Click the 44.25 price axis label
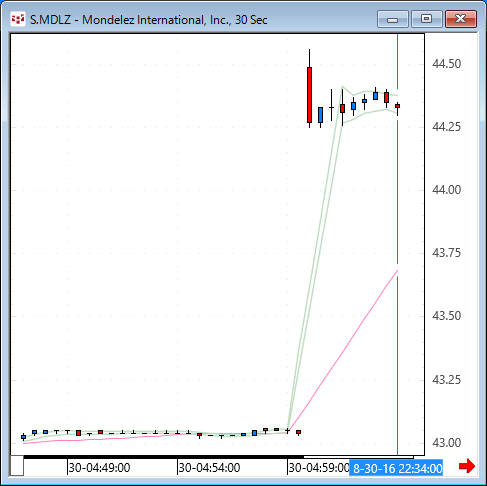This screenshot has height=486, width=487. coord(446,127)
